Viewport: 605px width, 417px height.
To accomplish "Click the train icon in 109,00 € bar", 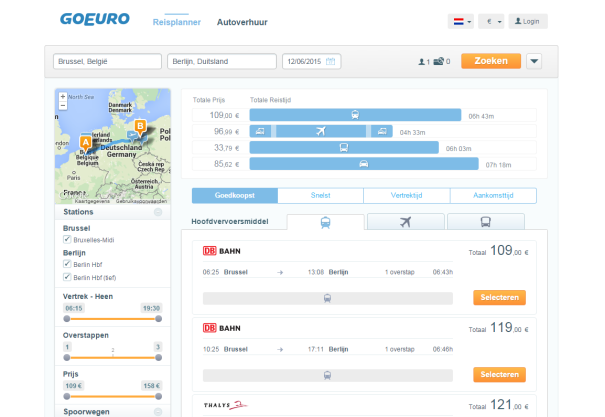I will point(355,115).
